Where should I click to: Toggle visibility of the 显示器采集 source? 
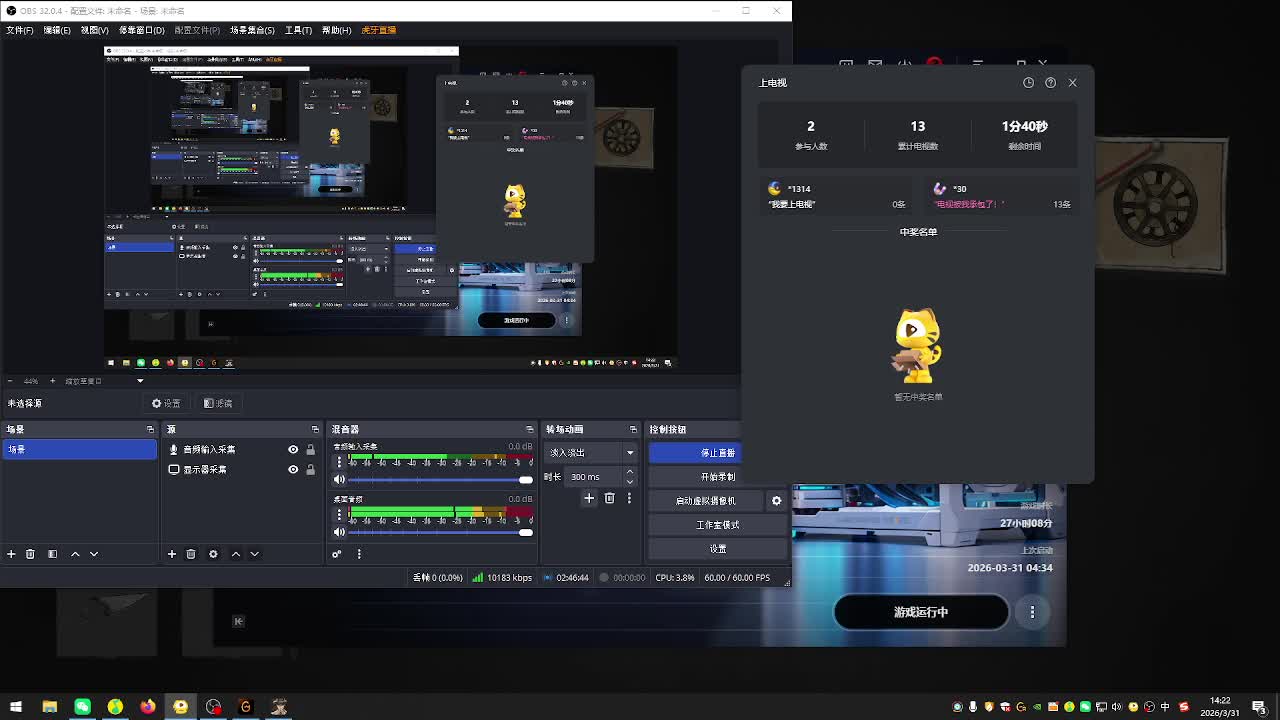pyautogui.click(x=293, y=470)
